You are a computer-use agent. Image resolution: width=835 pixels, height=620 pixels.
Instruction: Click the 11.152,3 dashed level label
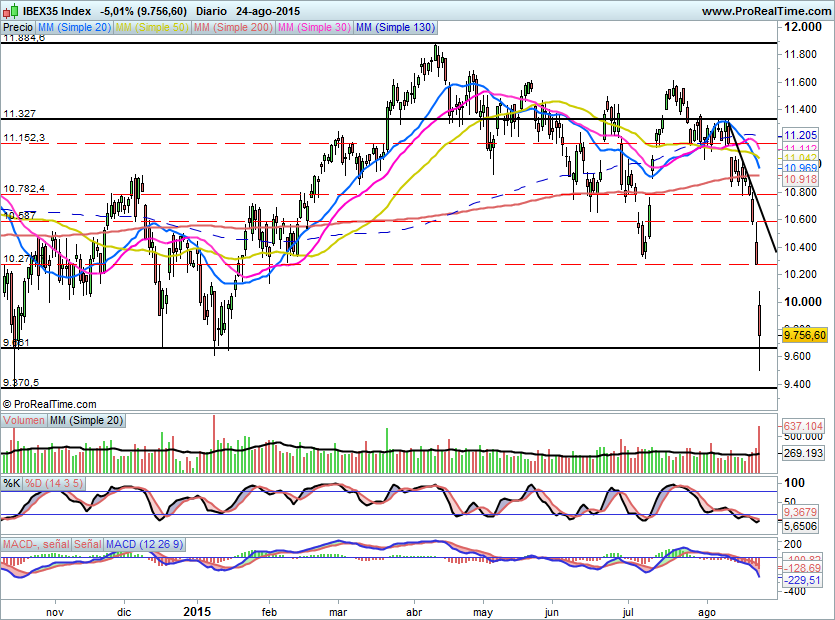click(x=24, y=137)
